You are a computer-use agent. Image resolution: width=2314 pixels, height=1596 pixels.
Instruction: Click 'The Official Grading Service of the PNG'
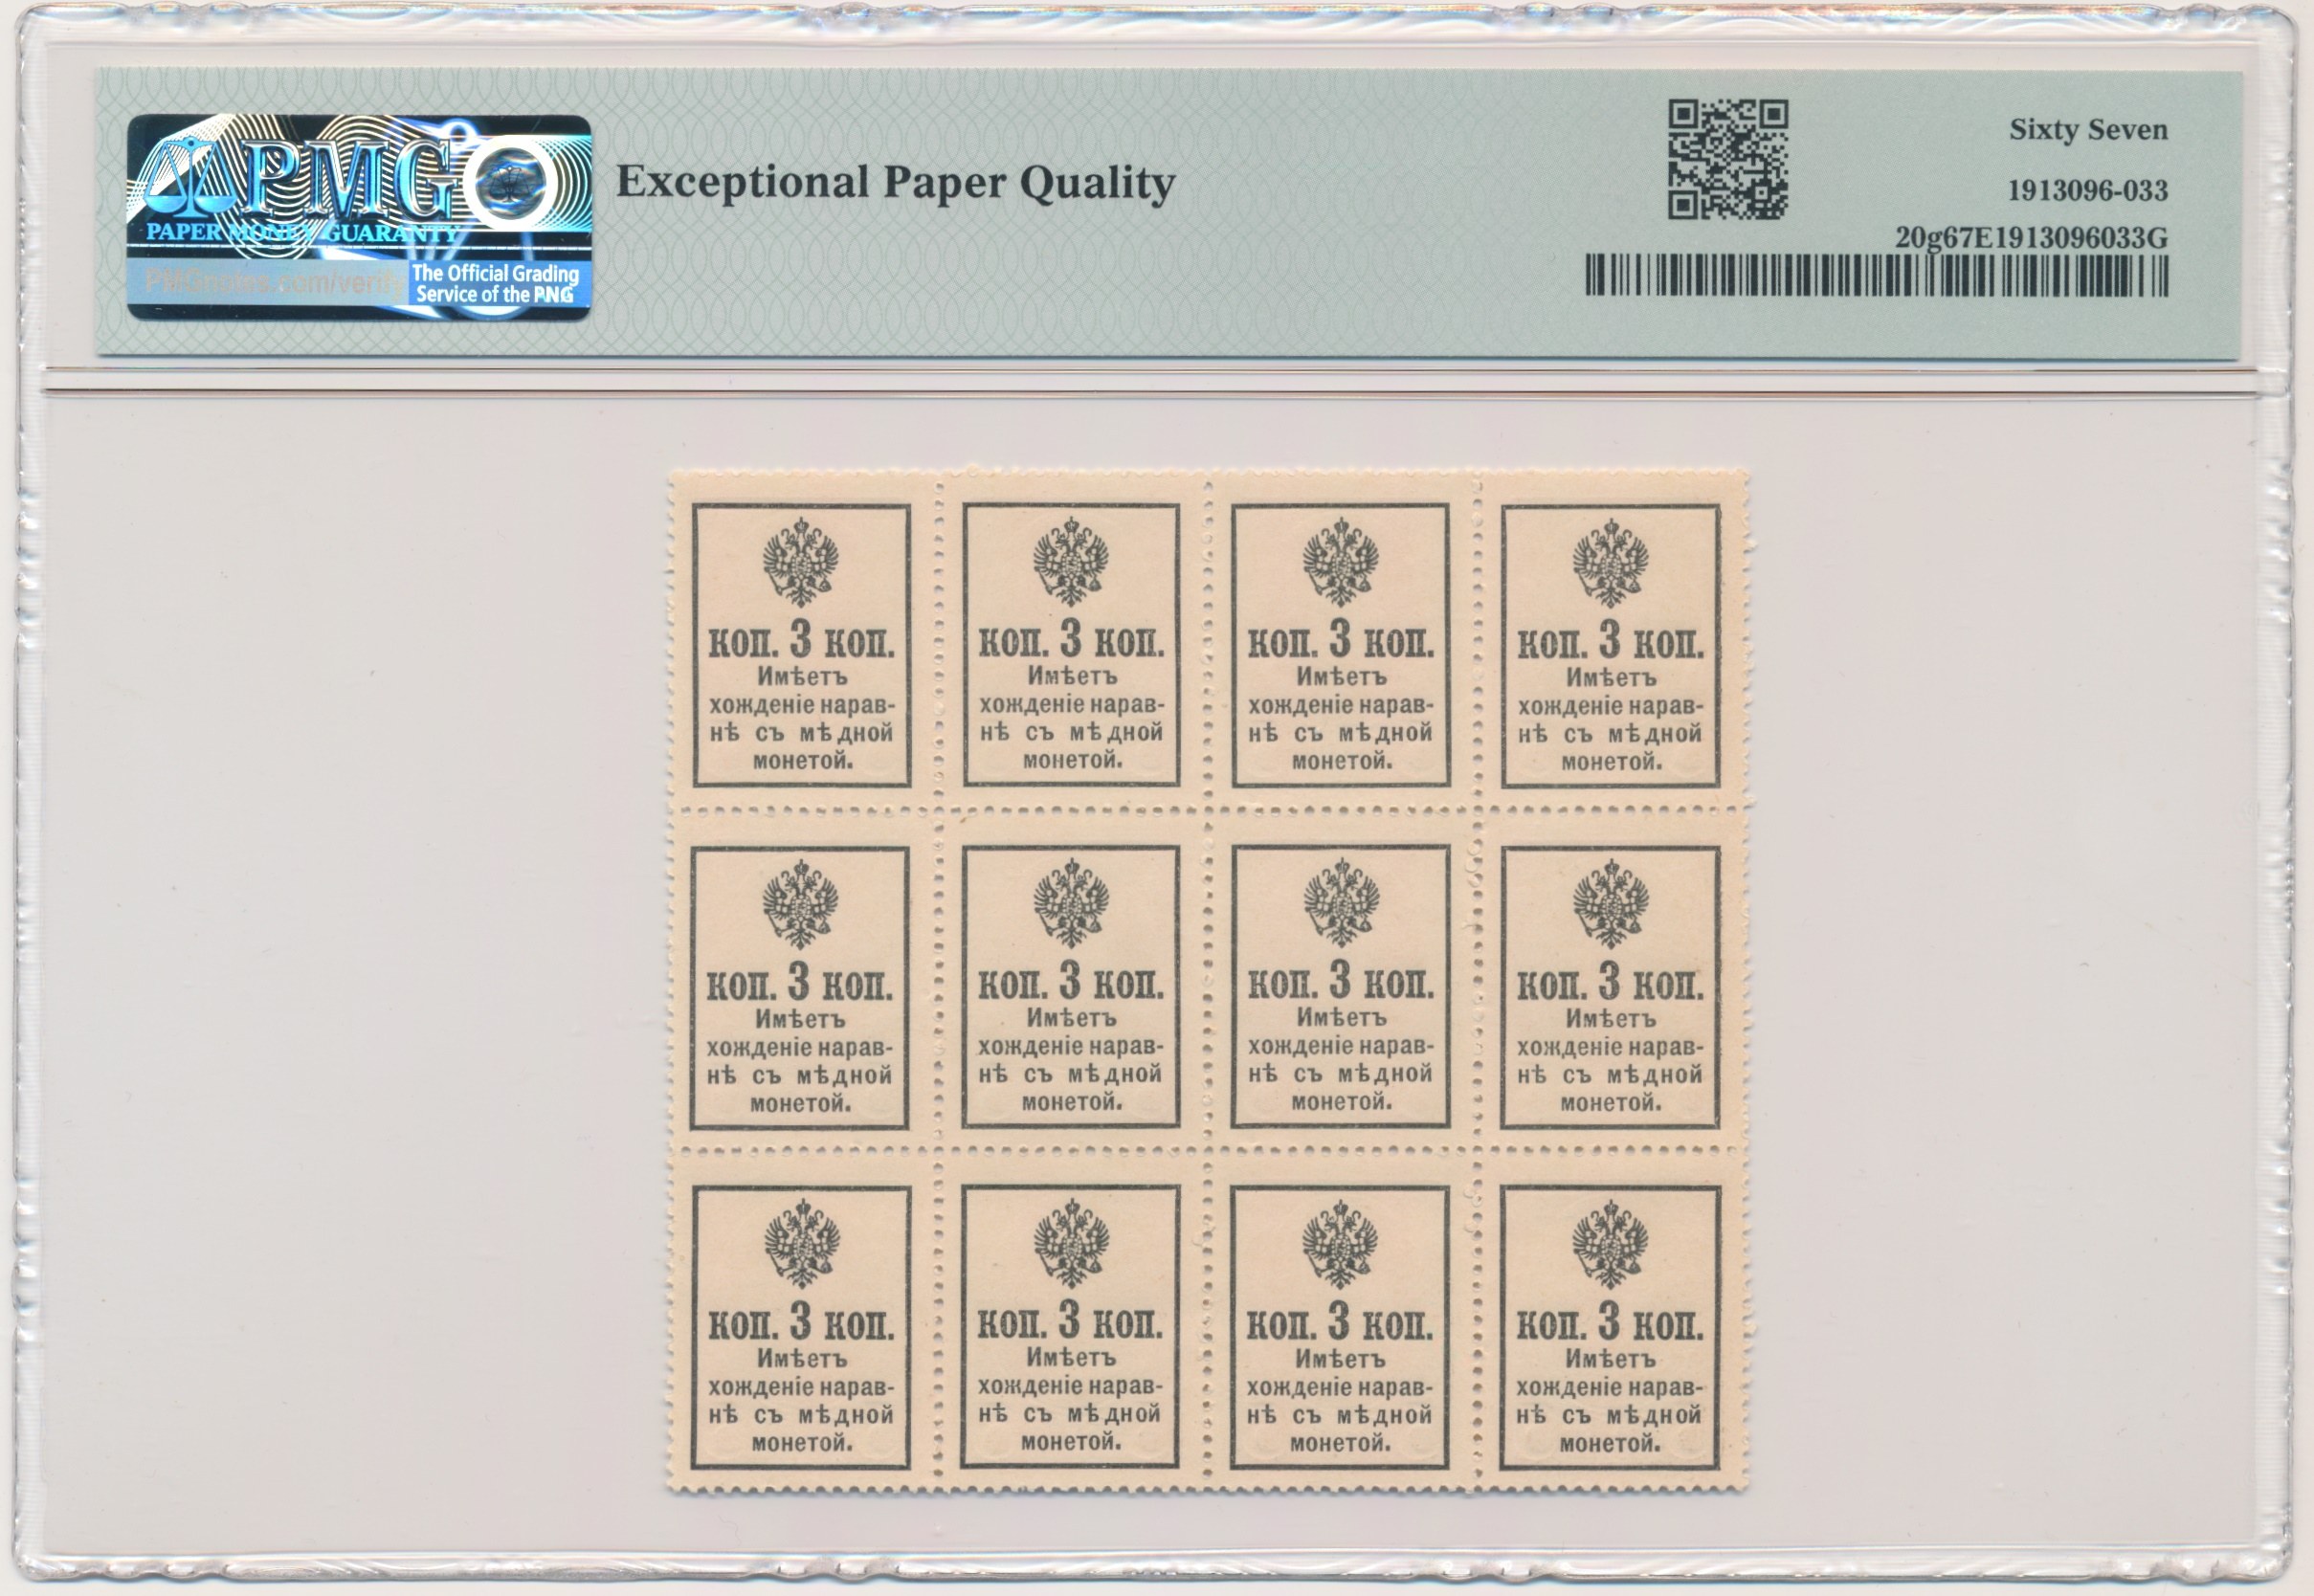(x=496, y=283)
